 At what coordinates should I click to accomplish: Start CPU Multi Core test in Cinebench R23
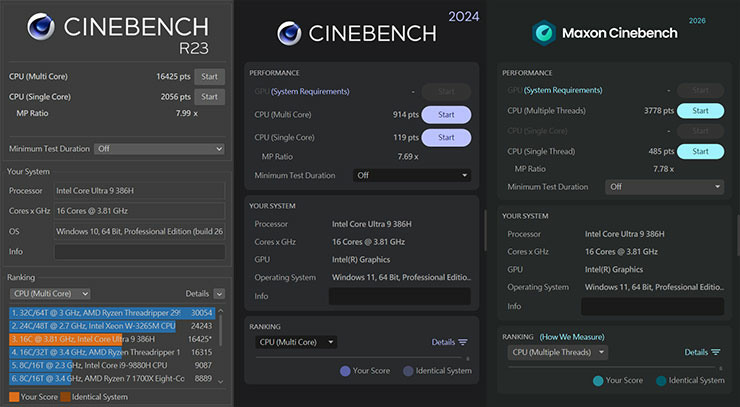(209, 76)
